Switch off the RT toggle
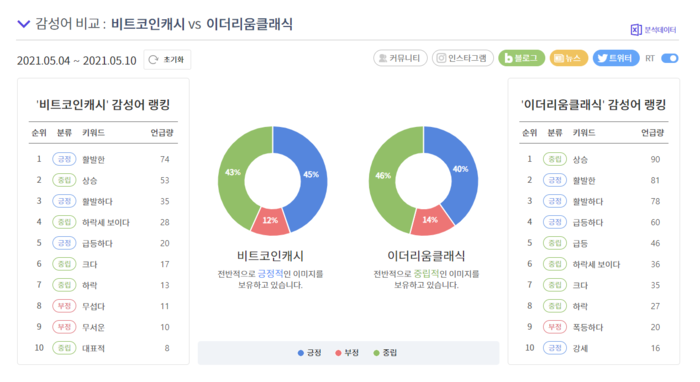 pyautogui.click(x=670, y=58)
